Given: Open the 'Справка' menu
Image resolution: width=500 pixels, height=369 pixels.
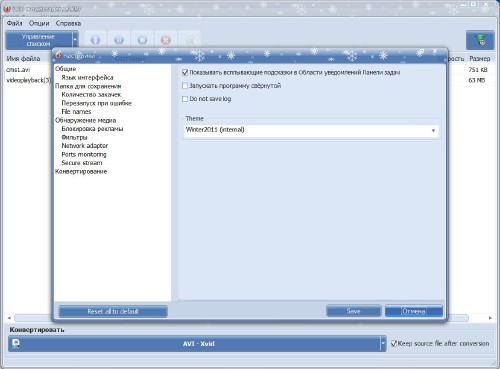Looking at the screenshot, I should (68, 23).
